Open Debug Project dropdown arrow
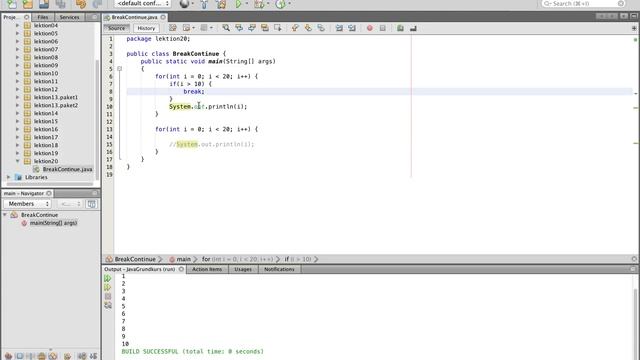The image size is (640, 360). [x=268, y=4]
